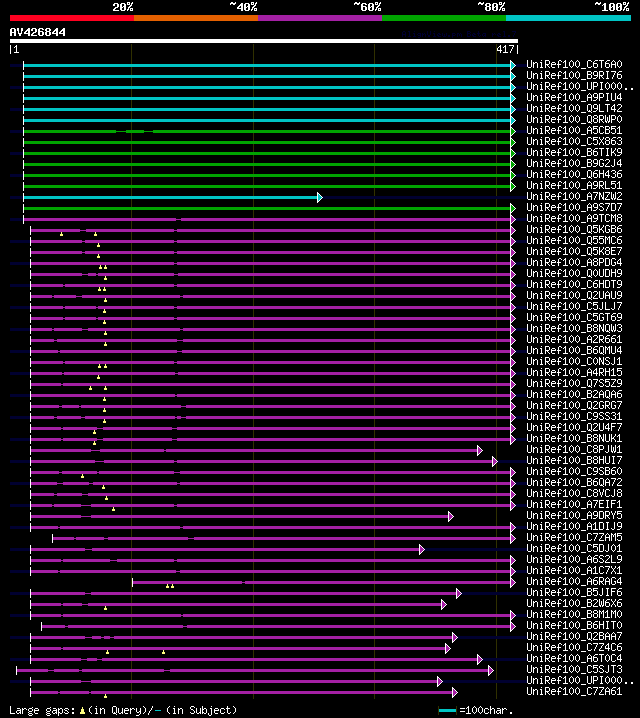The image size is (640, 718).
Task: Open subject UniRef100_Q8RWP0
Action: coord(574,120)
